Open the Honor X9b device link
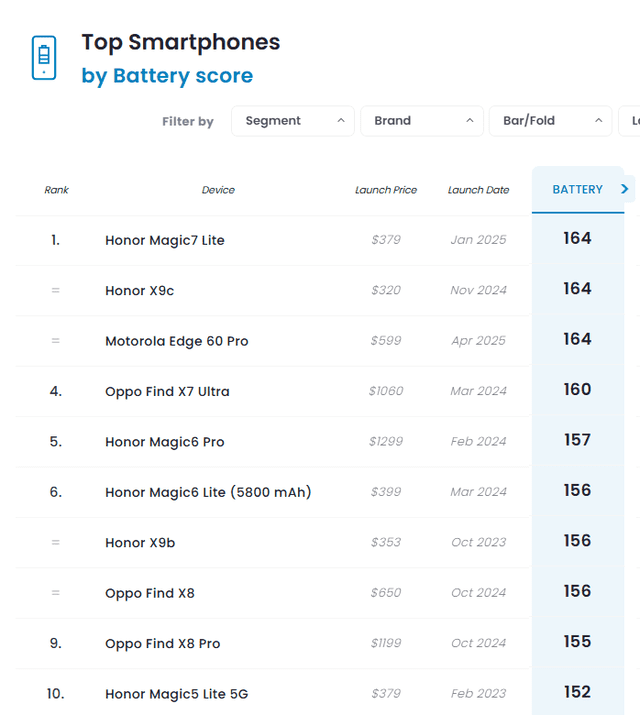 coord(140,543)
